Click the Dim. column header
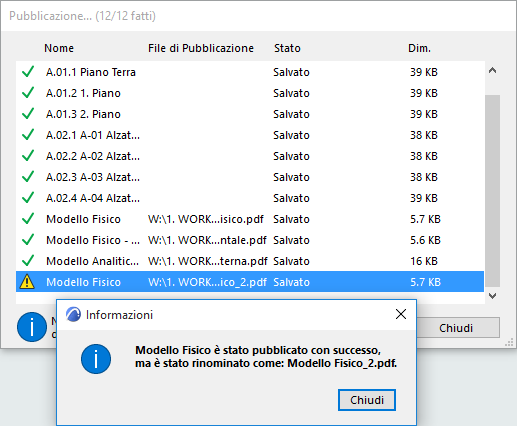The width and height of the screenshot is (517, 426). (x=419, y=48)
